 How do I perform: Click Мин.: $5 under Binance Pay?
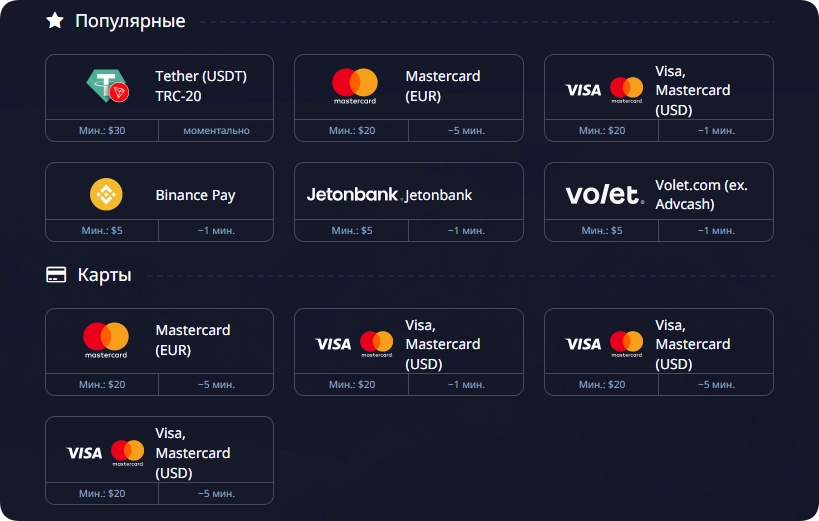pyautogui.click(x=102, y=230)
